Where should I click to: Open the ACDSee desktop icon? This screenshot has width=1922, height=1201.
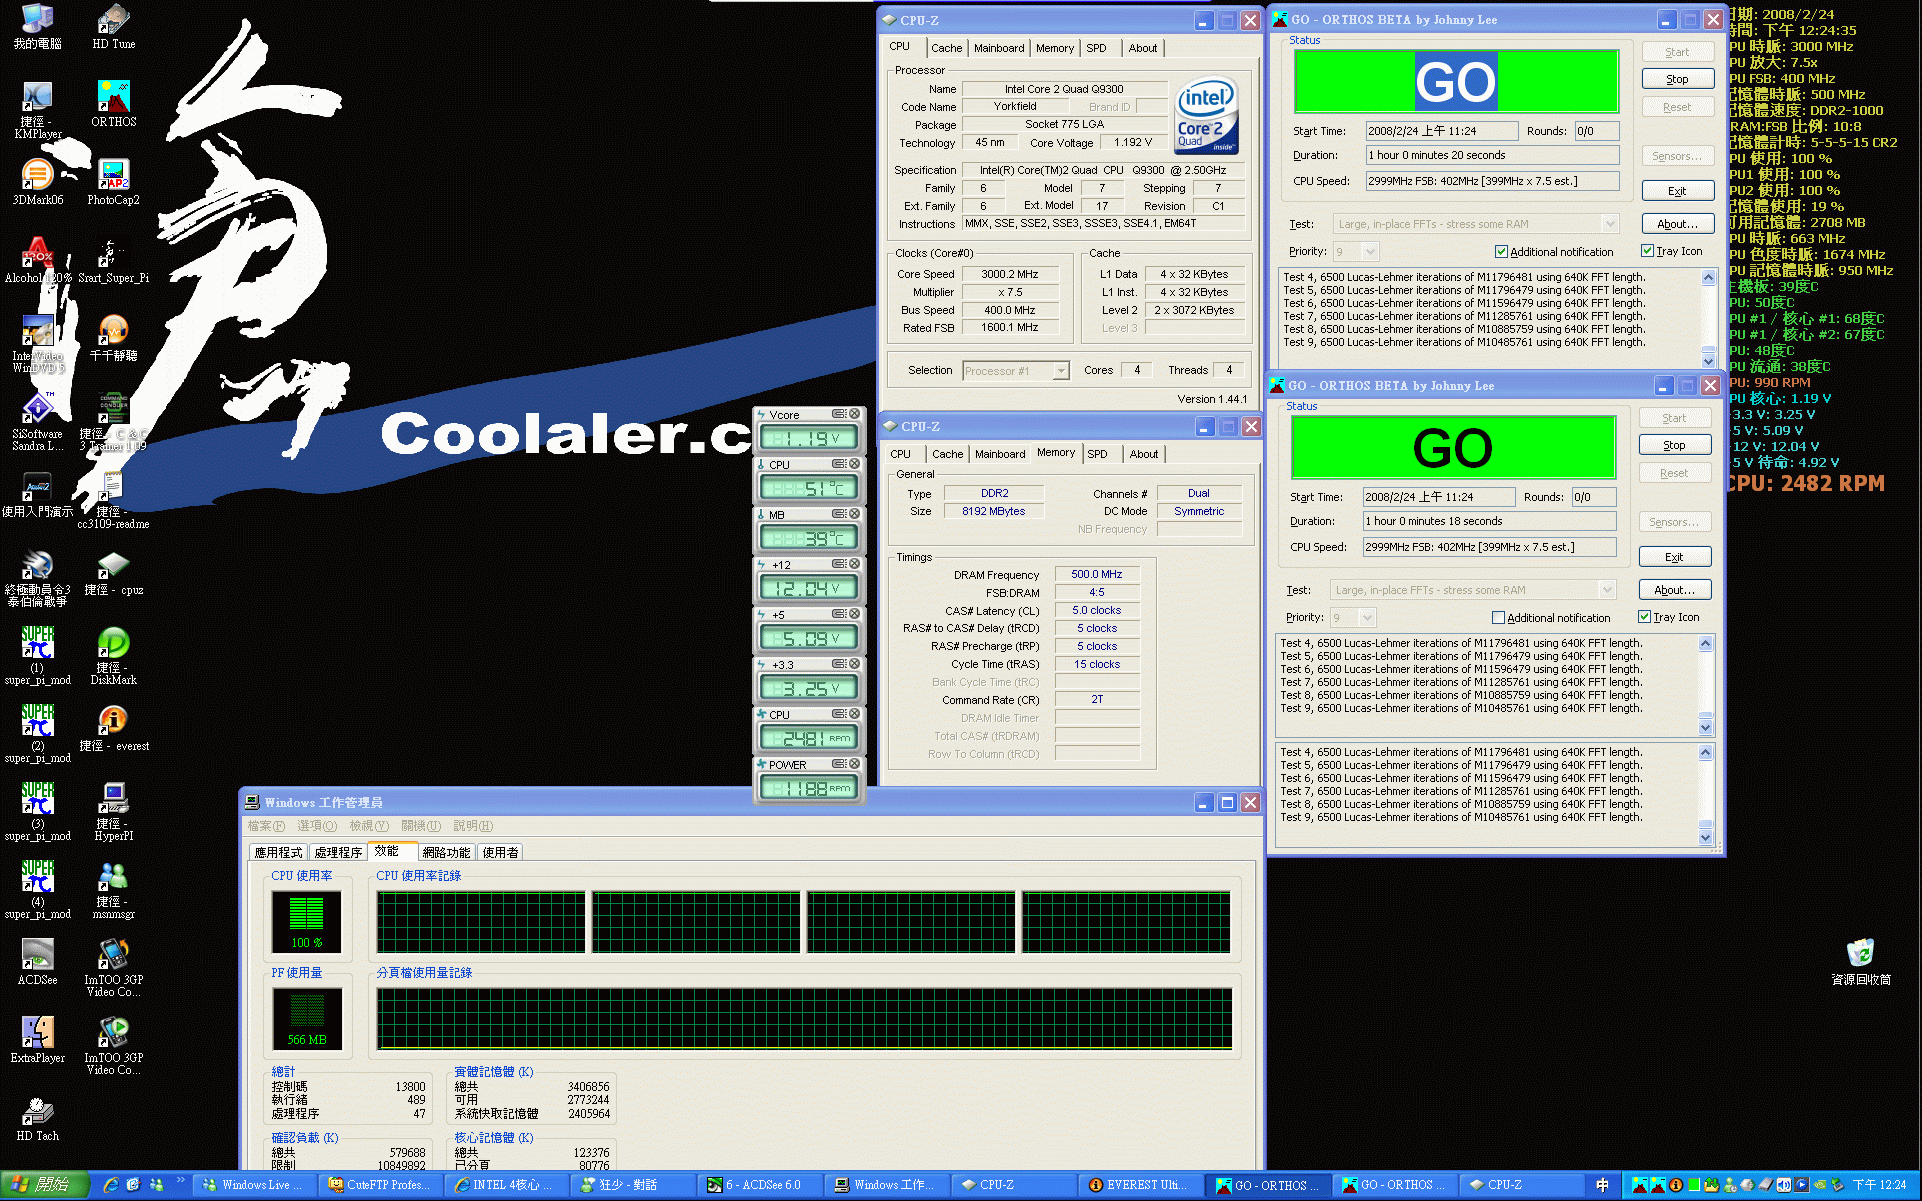pos(37,954)
